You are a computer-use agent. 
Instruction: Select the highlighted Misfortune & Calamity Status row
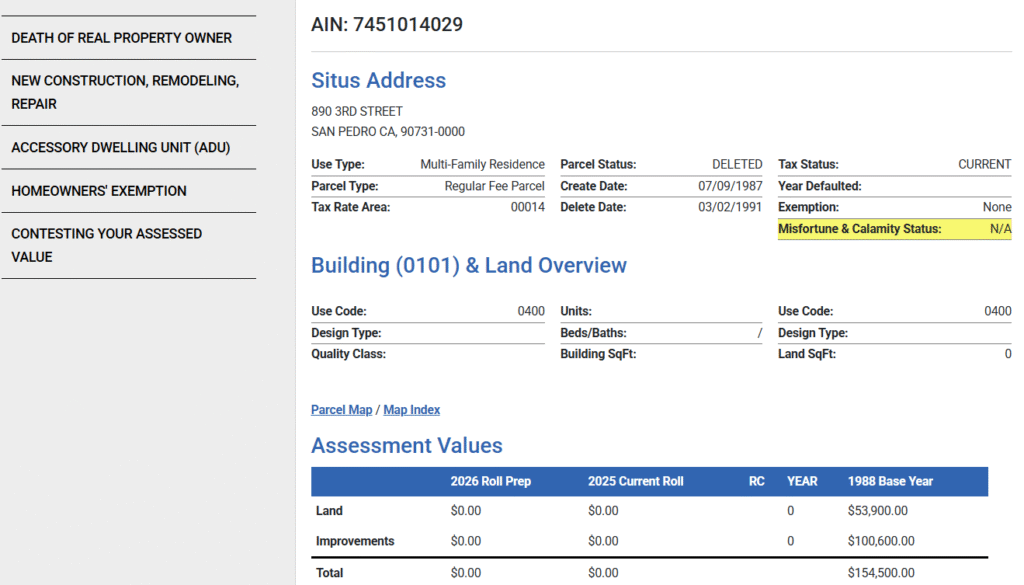893,229
